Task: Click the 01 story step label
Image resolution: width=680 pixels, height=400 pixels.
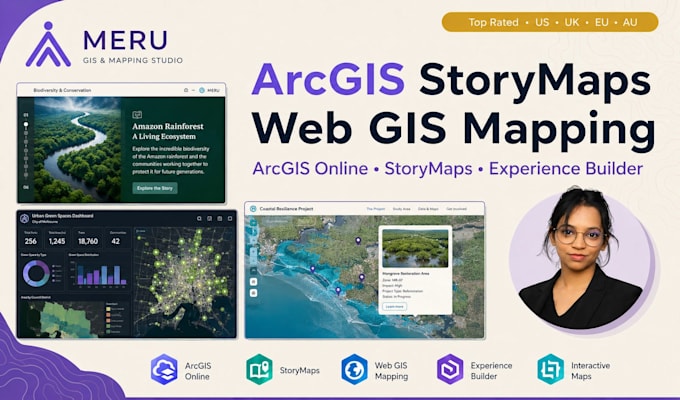Action: 26,115
